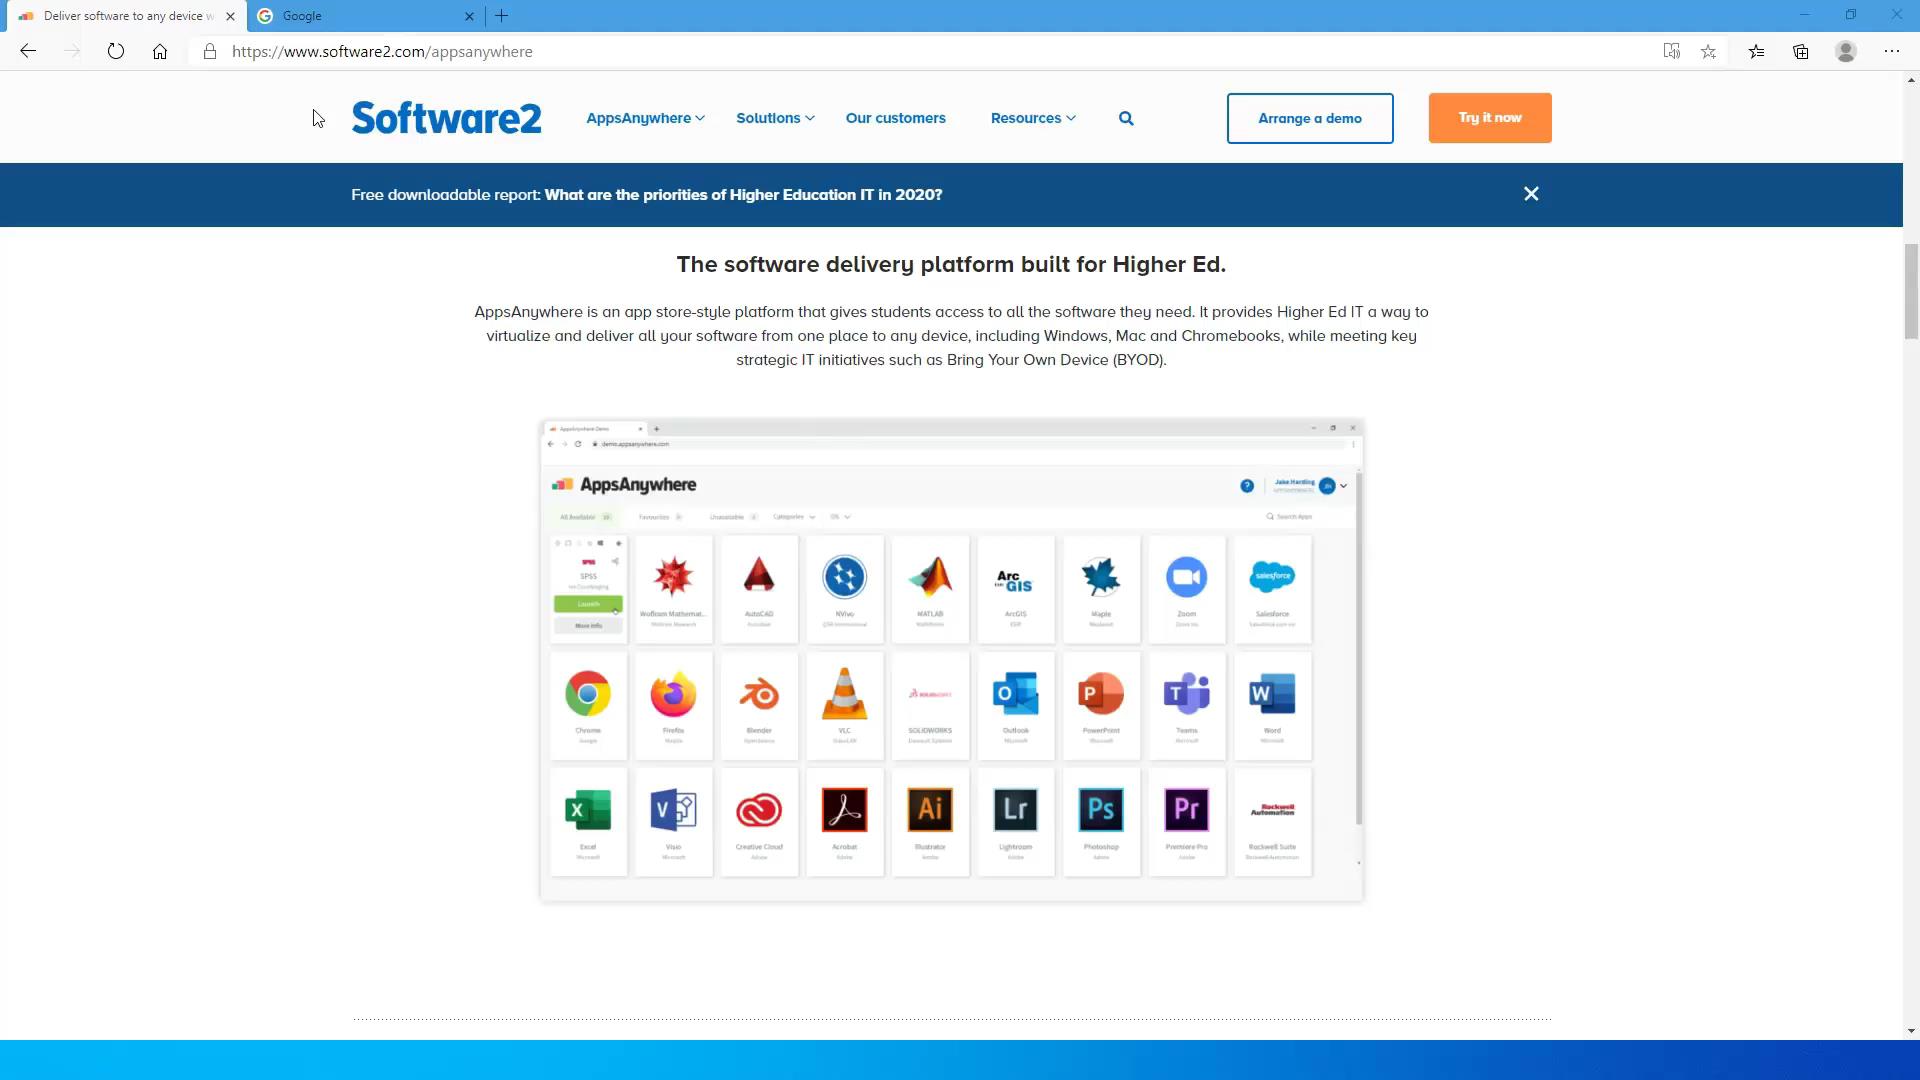Expand the Resources dropdown menu

point(1033,118)
